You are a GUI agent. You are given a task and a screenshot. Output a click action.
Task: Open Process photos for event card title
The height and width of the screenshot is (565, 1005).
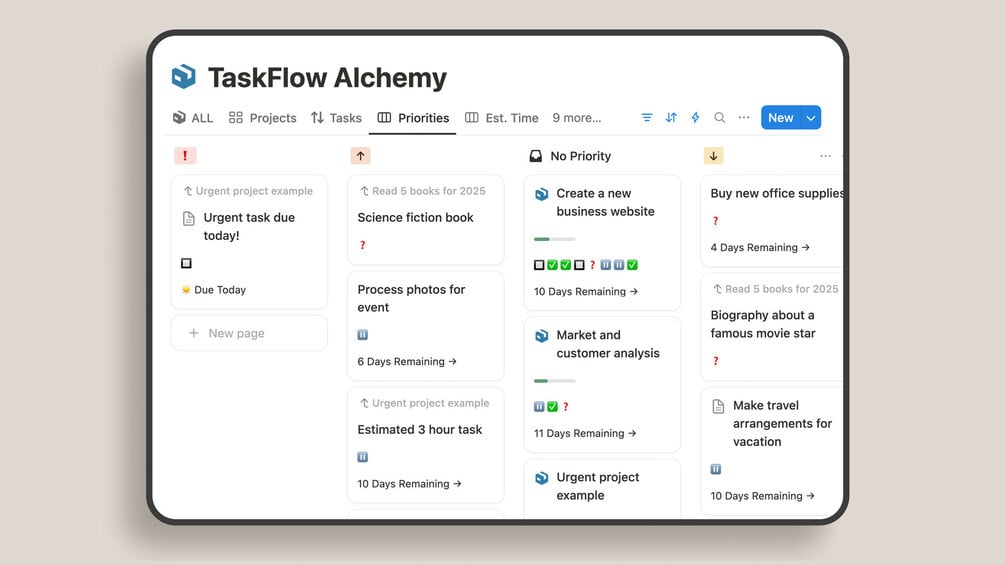411,299
